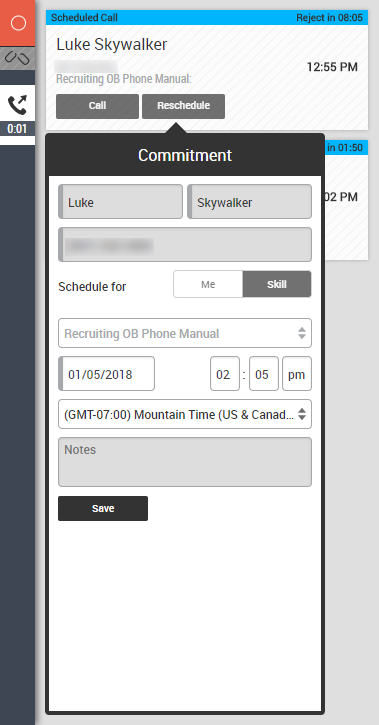The width and height of the screenshot is (379, 725).
Task: Click the first name field Luke
Action: click(121, 202)
